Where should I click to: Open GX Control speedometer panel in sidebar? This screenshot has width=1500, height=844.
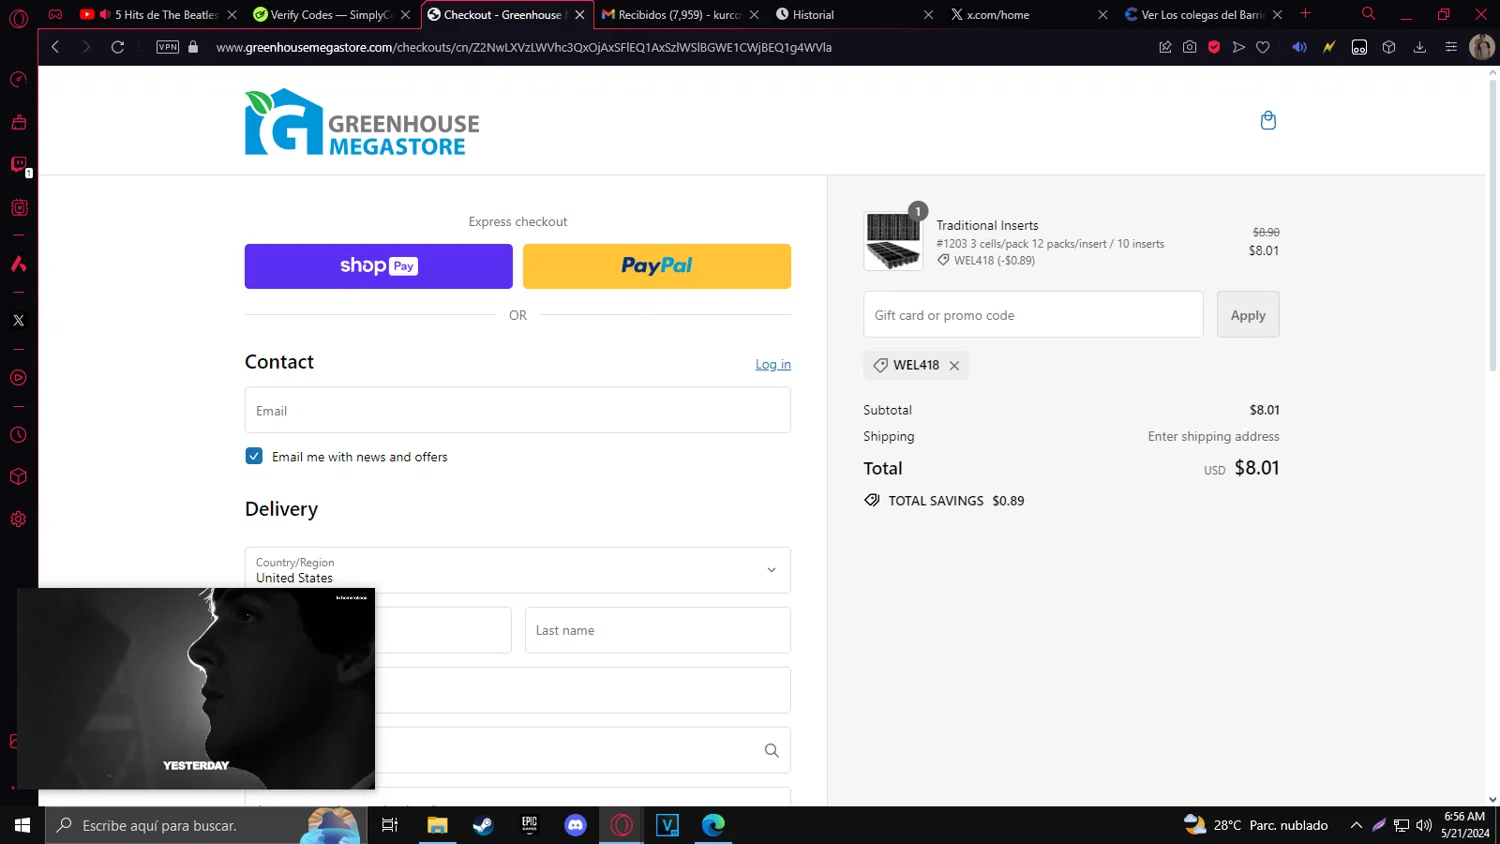[x=18, y=80]
